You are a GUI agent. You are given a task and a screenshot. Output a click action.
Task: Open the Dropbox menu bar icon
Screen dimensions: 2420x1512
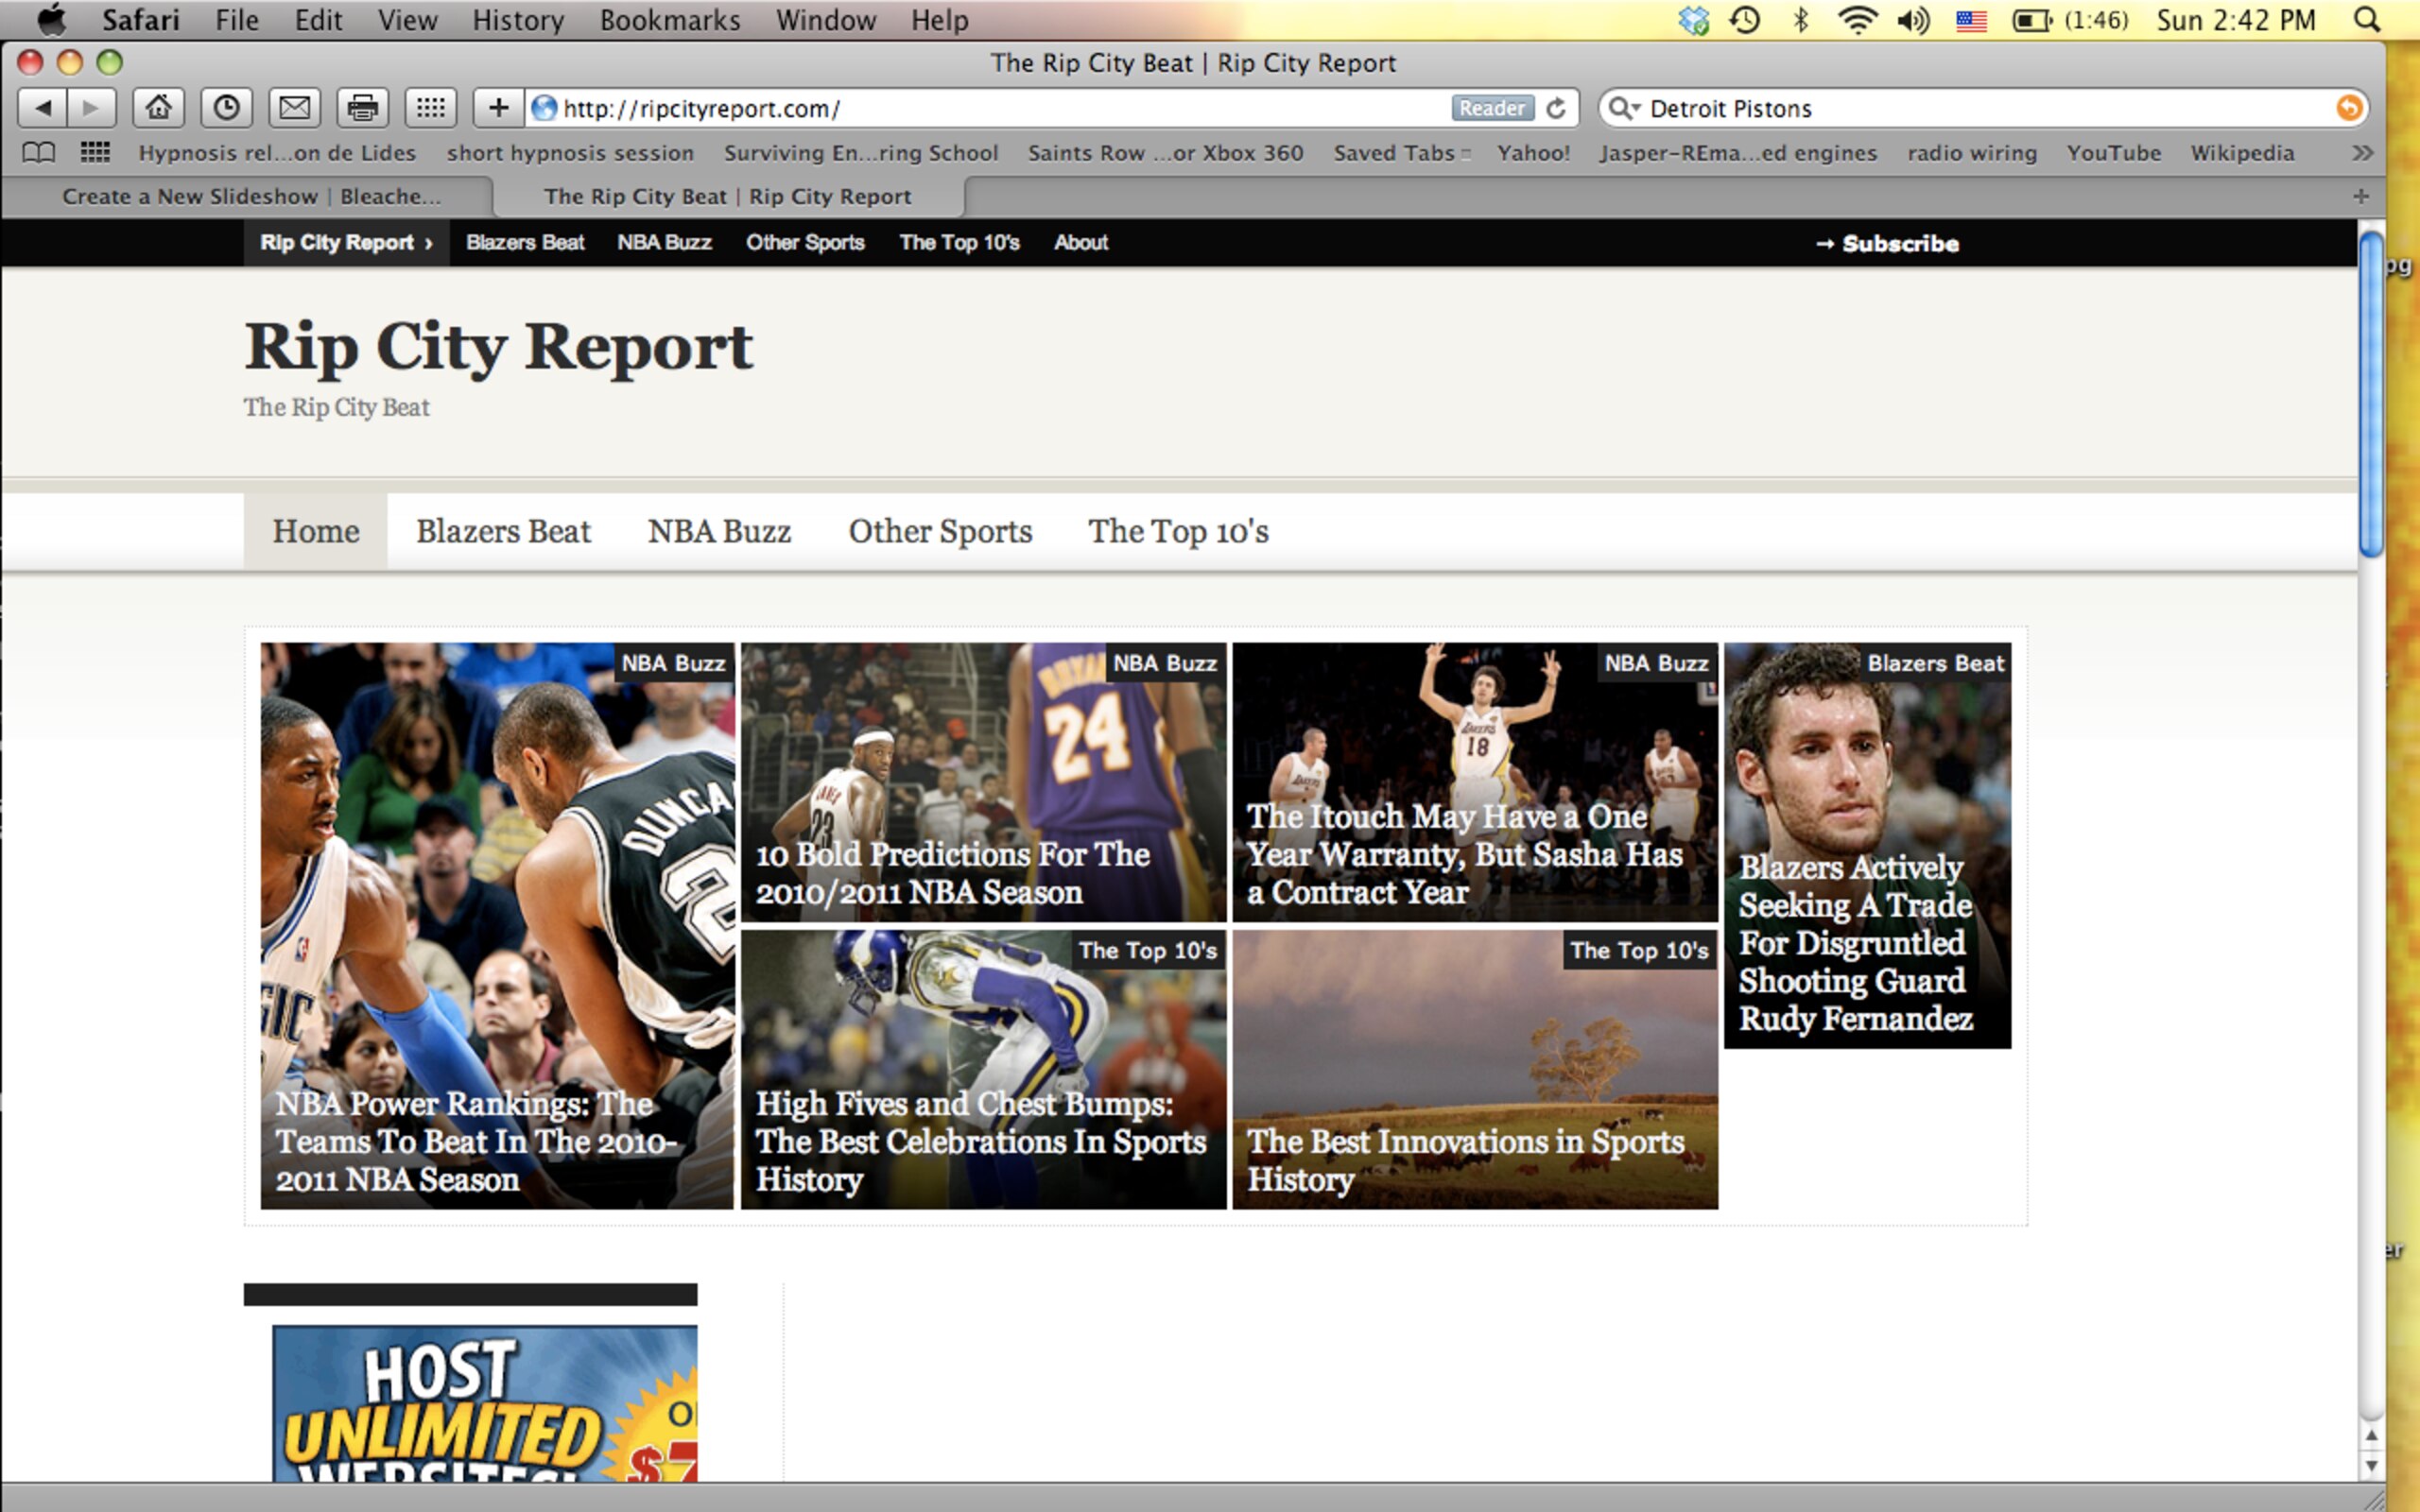pyautogui.click(x=1693, y=20)
